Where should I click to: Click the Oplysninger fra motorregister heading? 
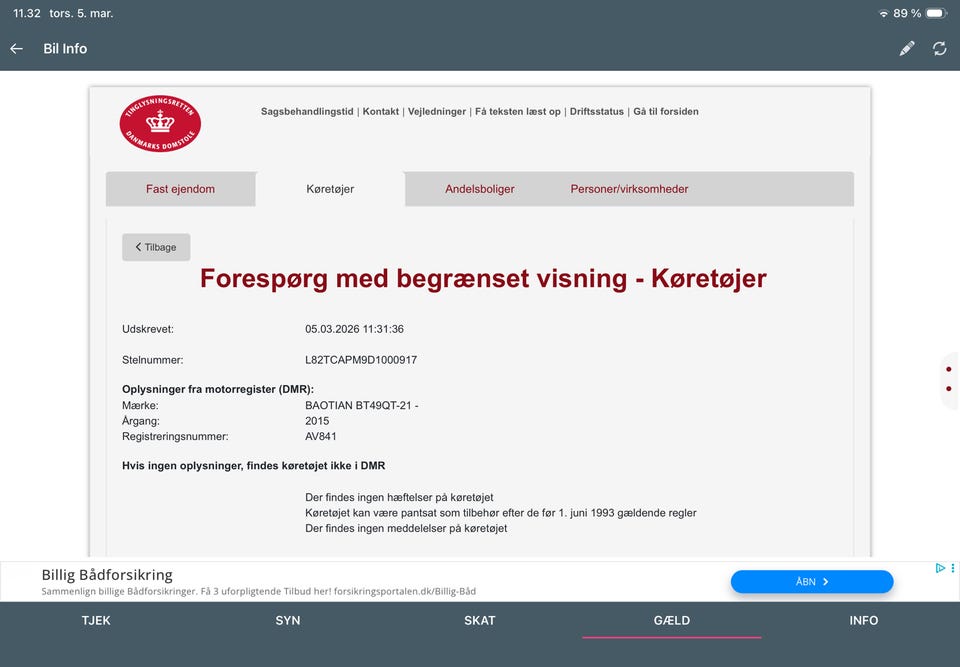click(x=218, y=389)
